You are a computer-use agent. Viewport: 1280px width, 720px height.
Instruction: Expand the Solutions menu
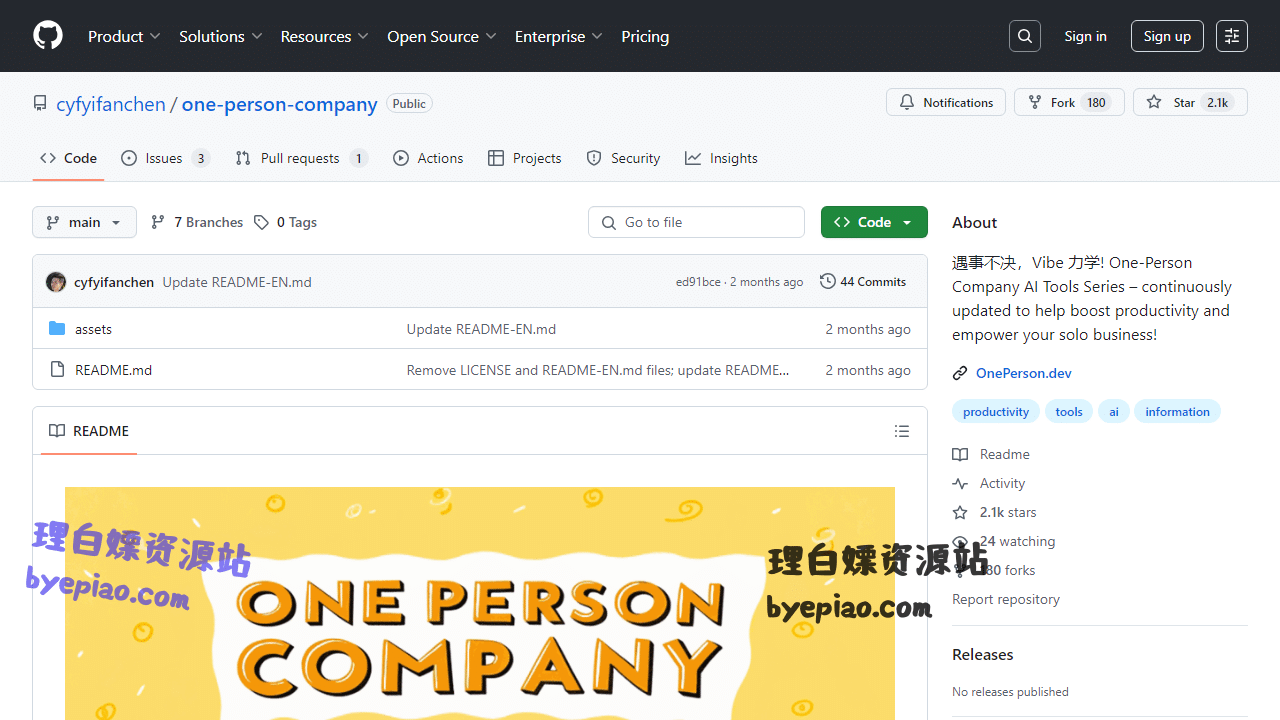click(x=221, y=36)
